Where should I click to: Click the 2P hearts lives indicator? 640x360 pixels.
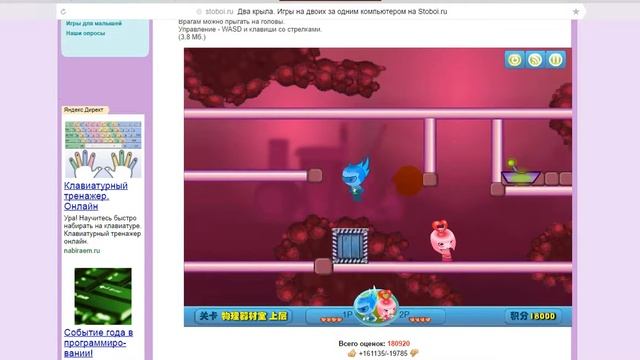[x=420, y=320]
